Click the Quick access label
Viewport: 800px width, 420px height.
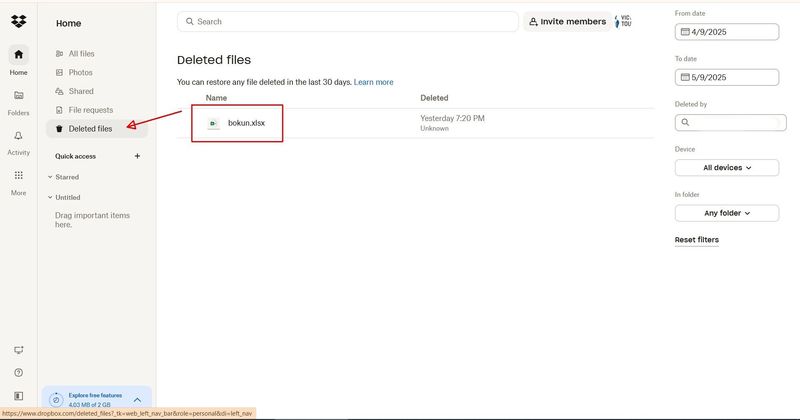pyautogui.click(x=76, y=156)
